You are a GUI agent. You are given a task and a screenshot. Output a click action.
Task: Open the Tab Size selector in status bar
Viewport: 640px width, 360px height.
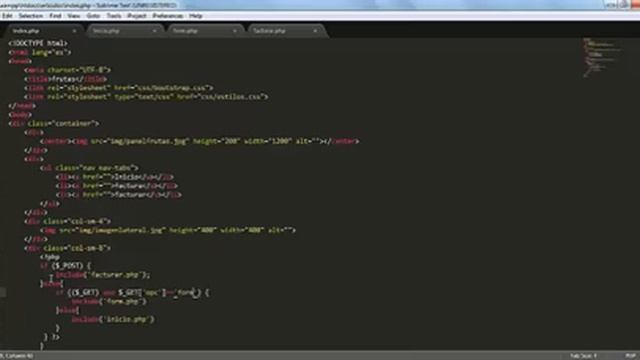coord(583,356)
